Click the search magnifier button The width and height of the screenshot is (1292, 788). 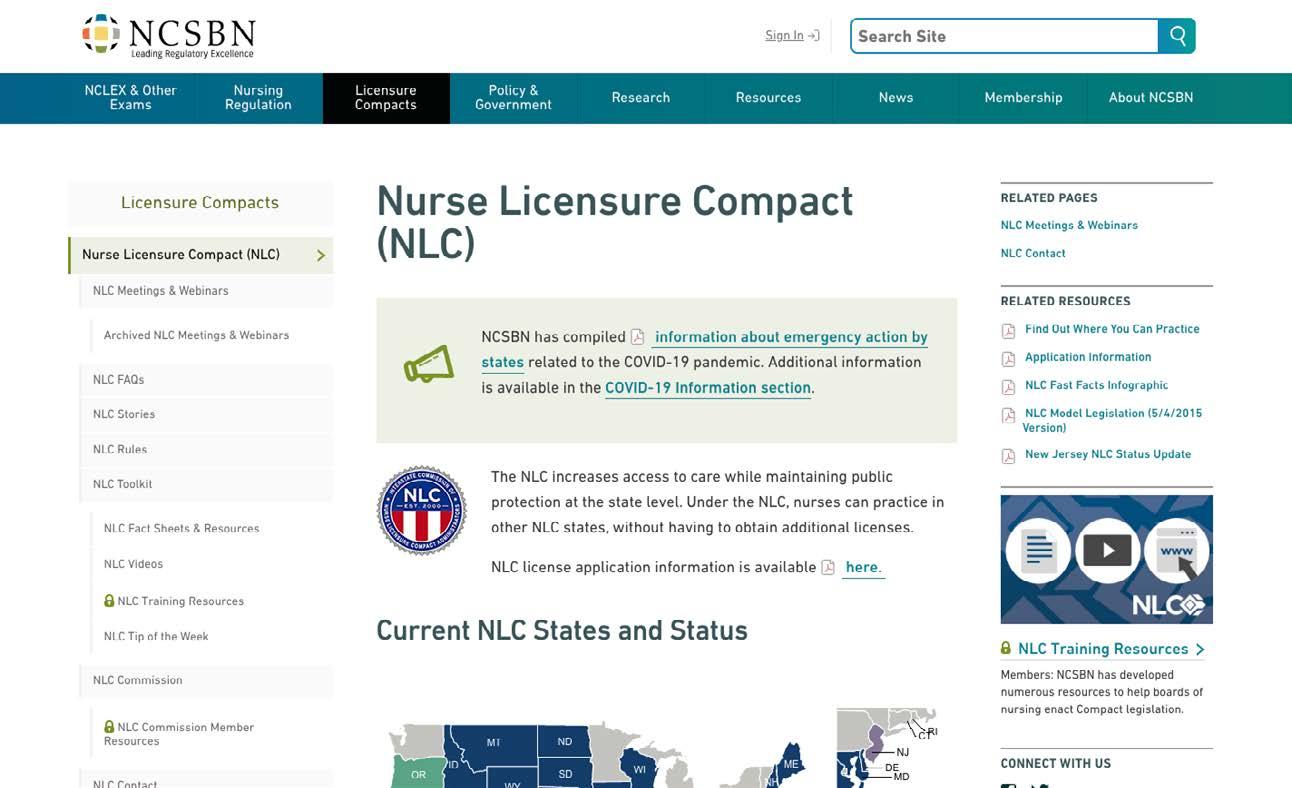1177,36
